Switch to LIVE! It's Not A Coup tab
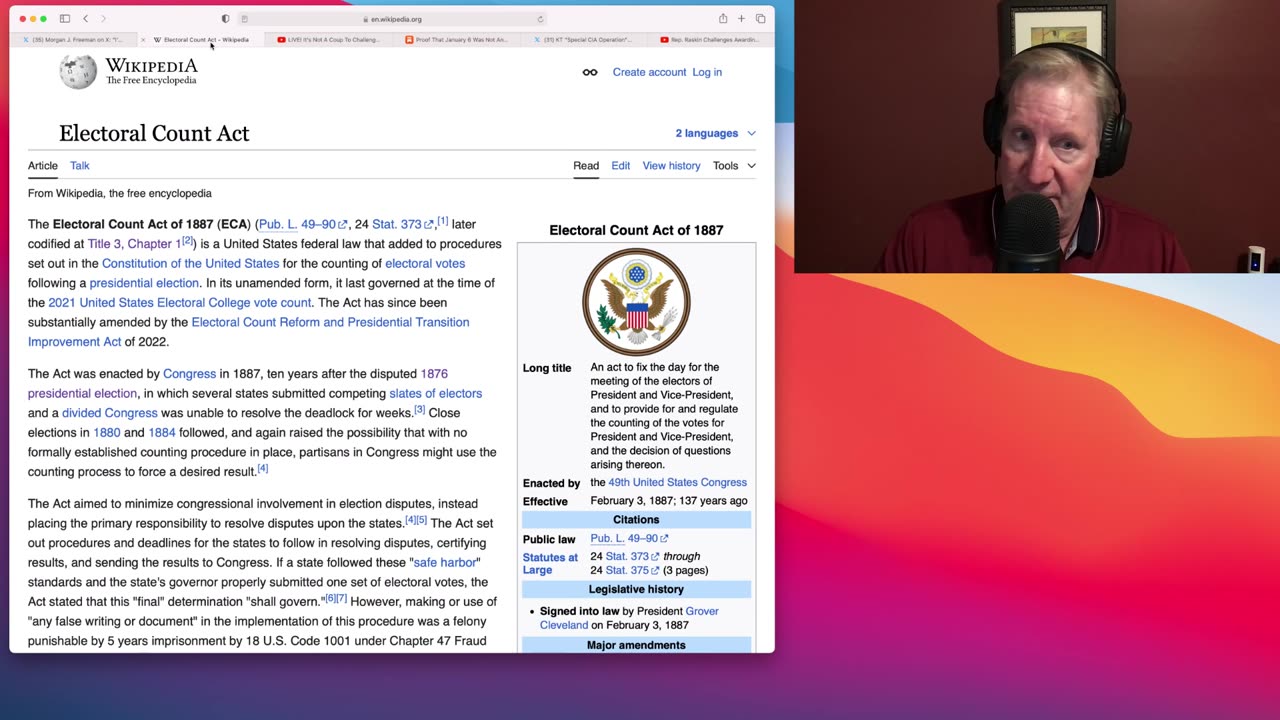 point(329,40)
